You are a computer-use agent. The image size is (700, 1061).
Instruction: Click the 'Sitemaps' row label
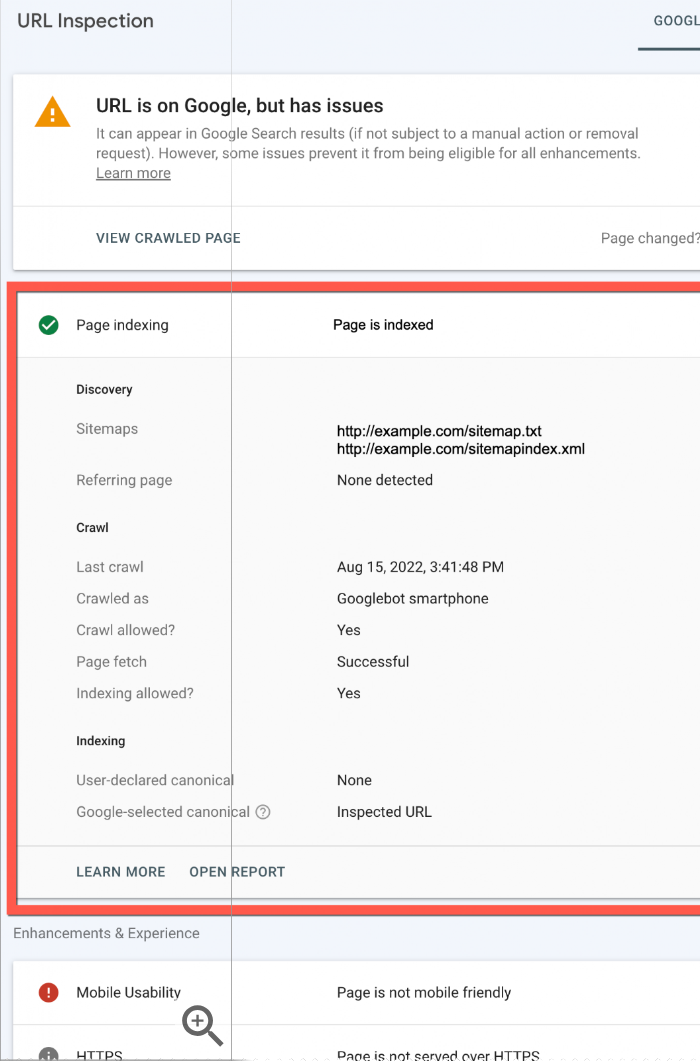click(107, 429)
